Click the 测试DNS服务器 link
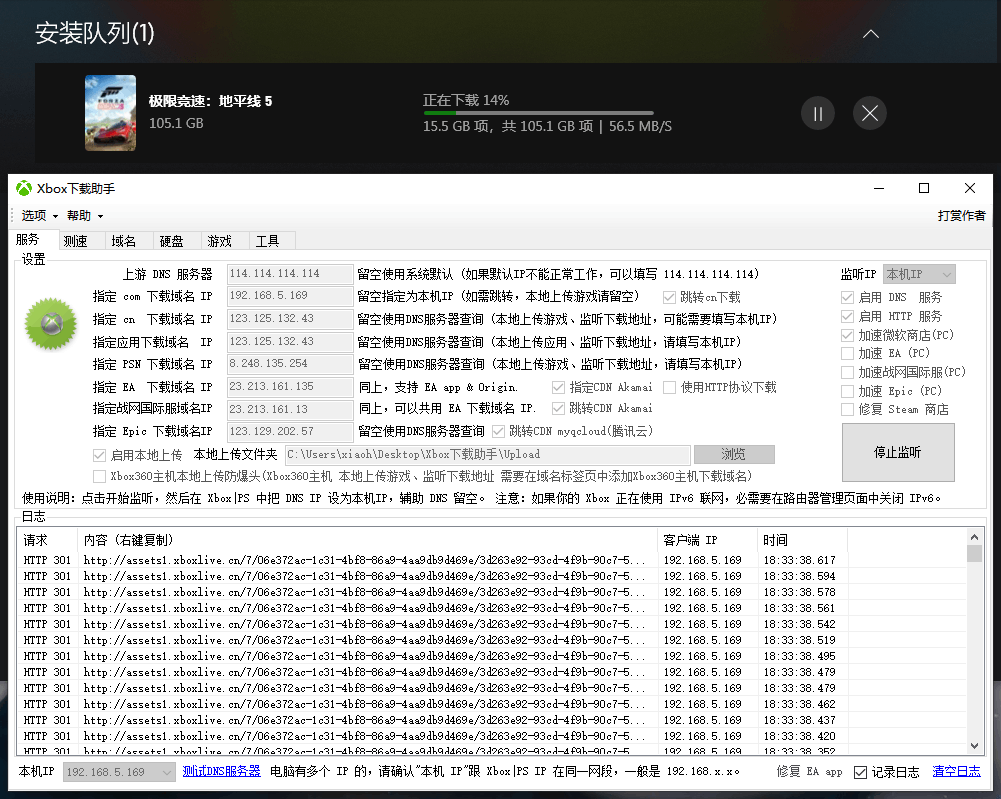 [x=222, y=771]
